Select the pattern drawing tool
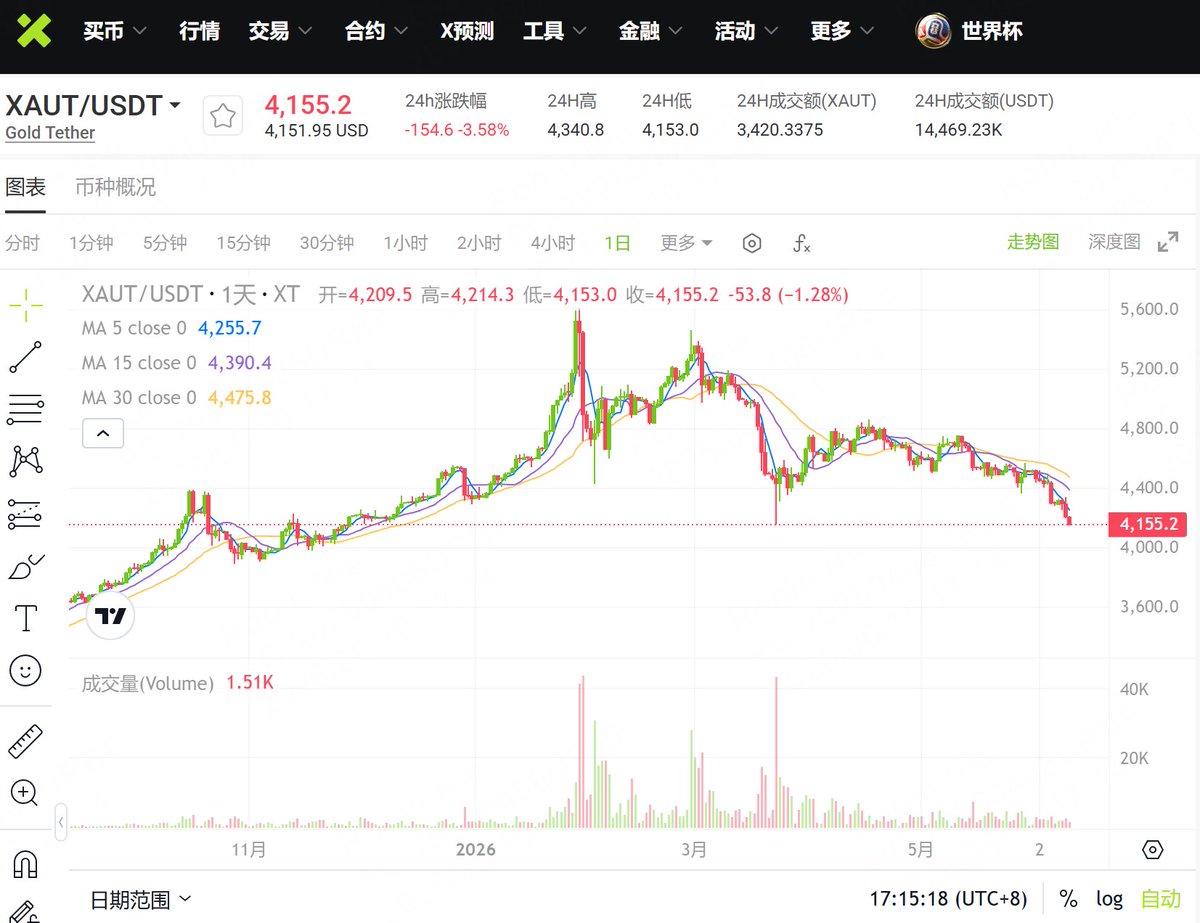 [25, 461]
